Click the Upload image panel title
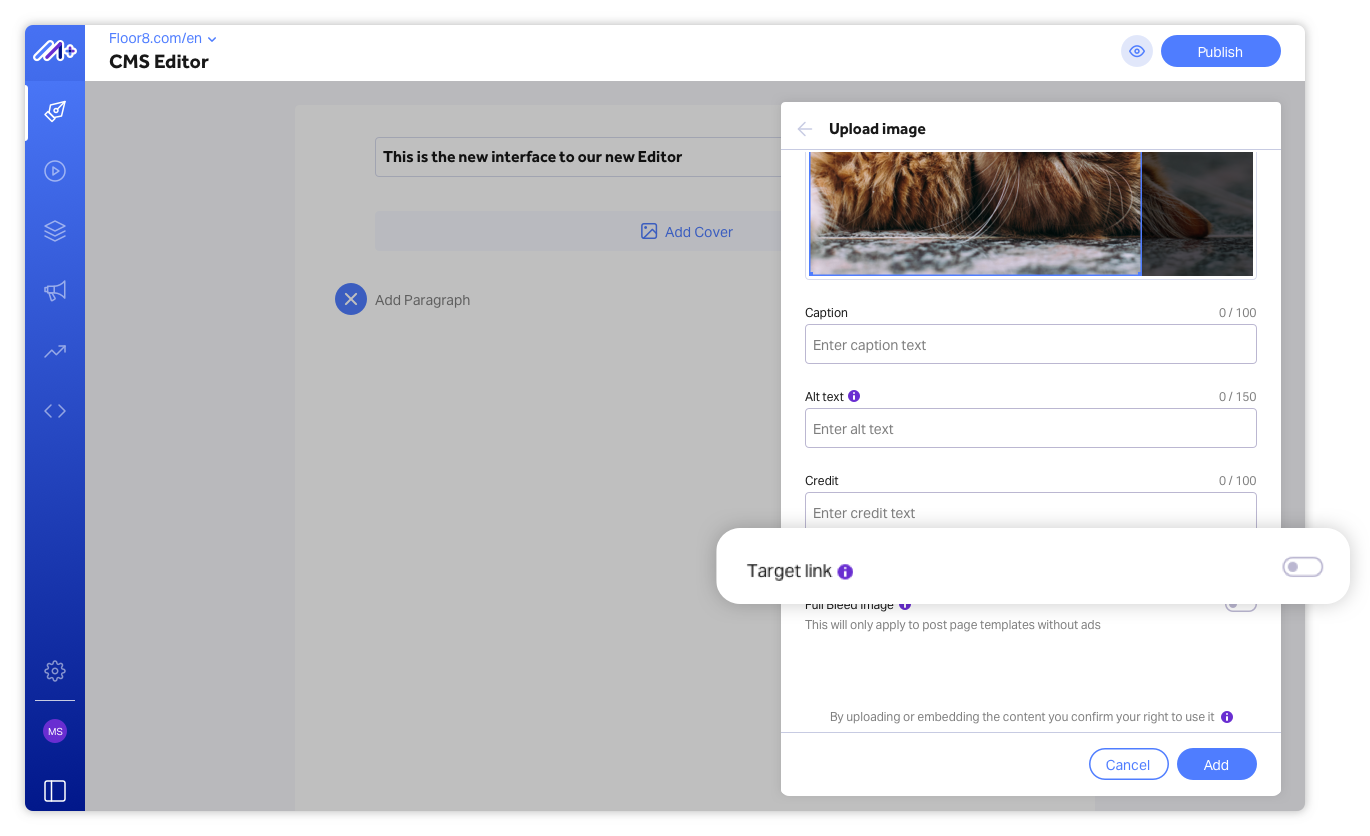The image size is (1370, 836). click(x=877, y=129)
